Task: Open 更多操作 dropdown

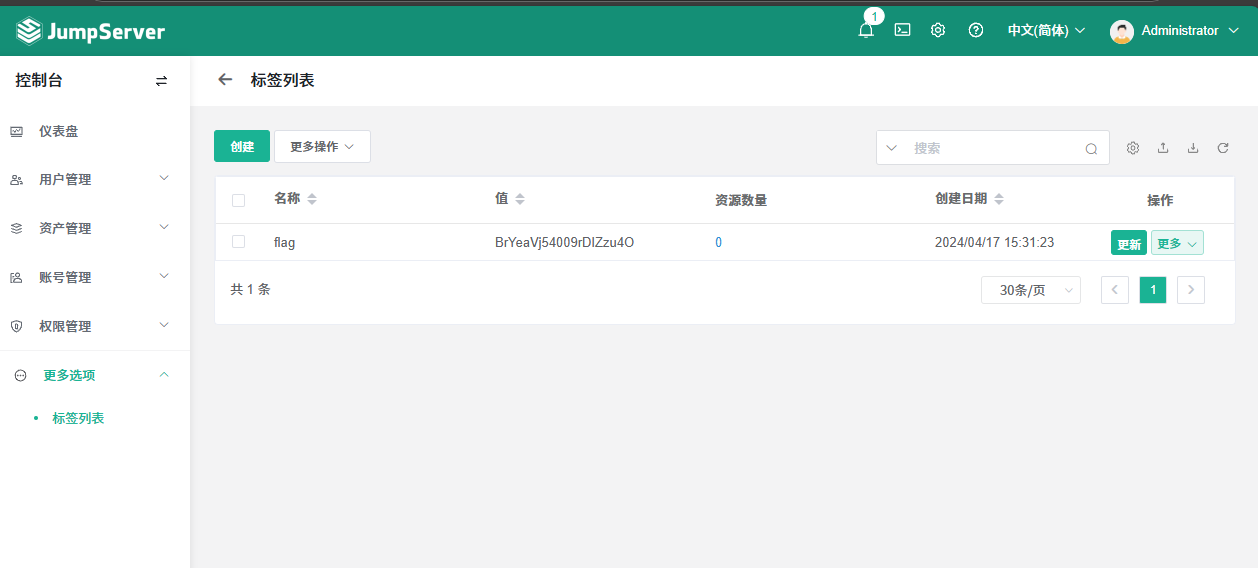Action: pos(322,147)
